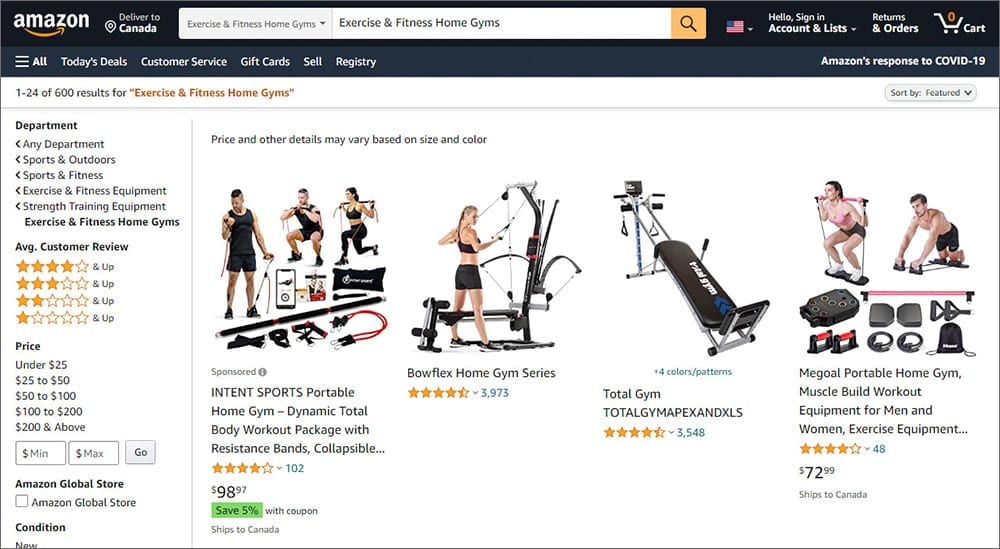Select the $50 to $100 price range
The width and height of the screenshot is (1000, 549).
45,396
